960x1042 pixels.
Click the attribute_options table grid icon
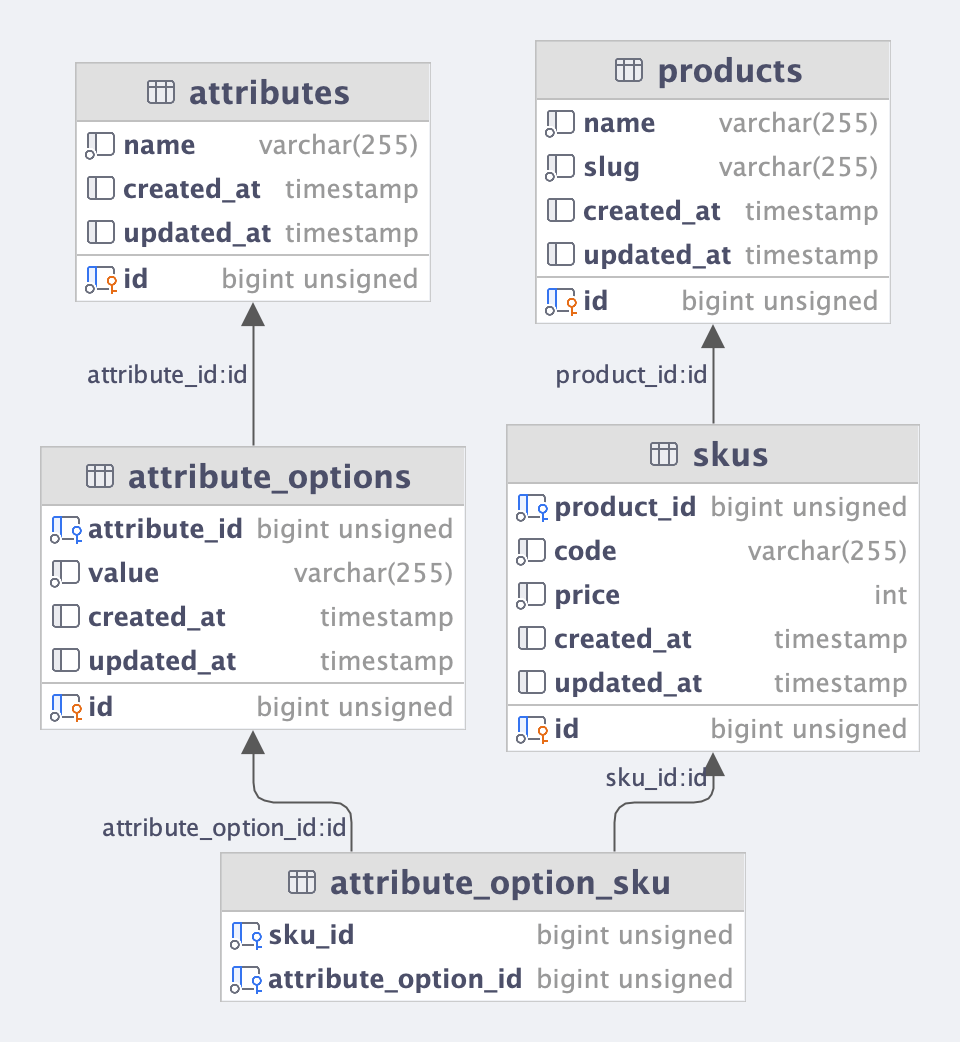tap(100, 476)
